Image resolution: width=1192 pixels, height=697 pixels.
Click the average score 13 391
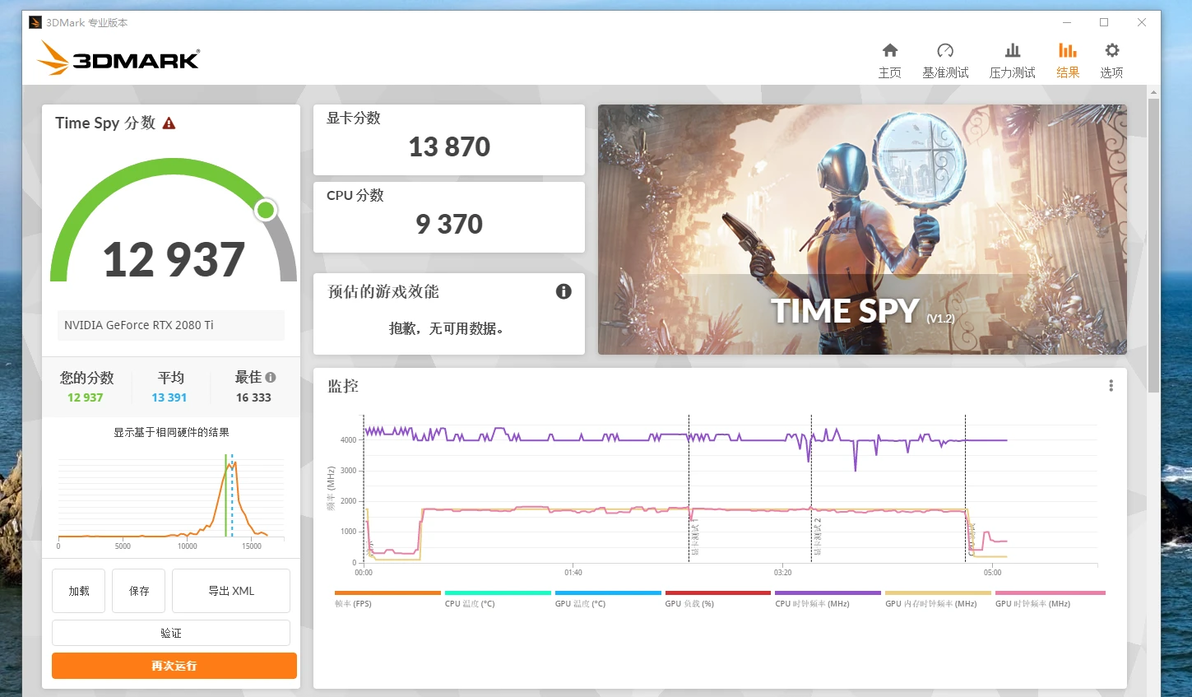click(x=169, y=398)
